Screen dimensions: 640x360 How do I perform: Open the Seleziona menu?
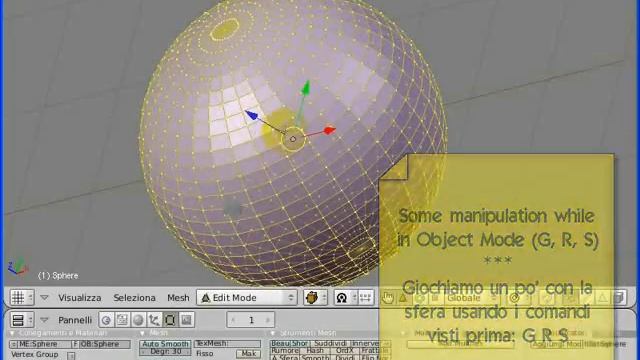tap(134, 298)
